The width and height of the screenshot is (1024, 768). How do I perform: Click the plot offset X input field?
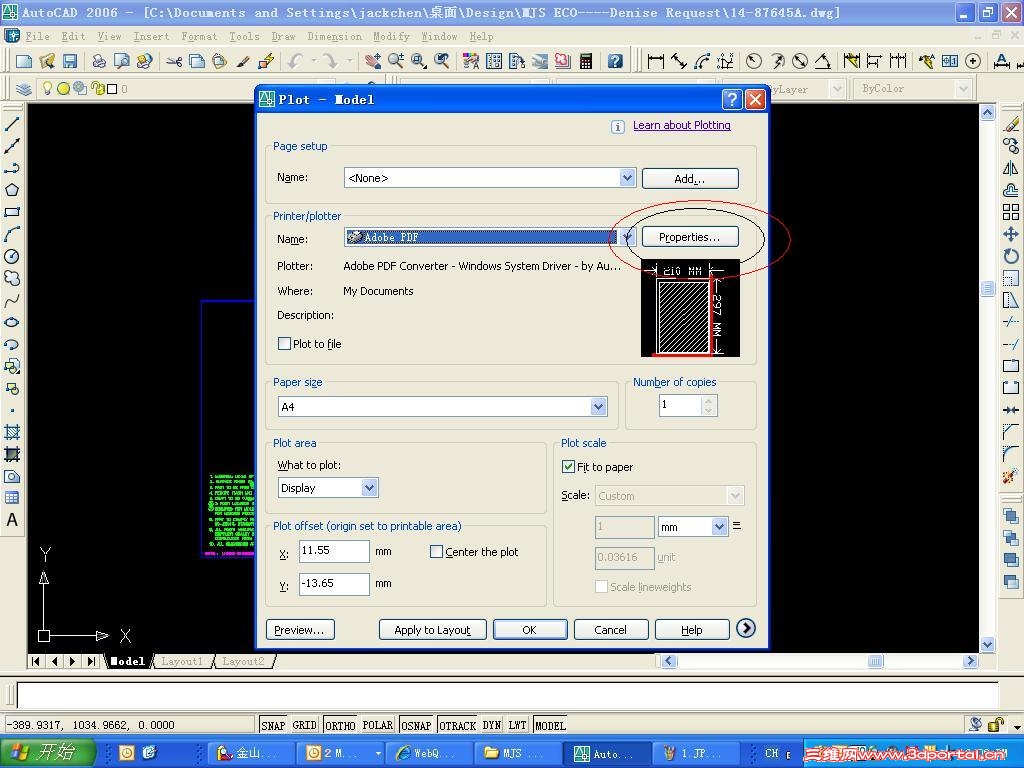pyautogui.click(x=334, y=551)
